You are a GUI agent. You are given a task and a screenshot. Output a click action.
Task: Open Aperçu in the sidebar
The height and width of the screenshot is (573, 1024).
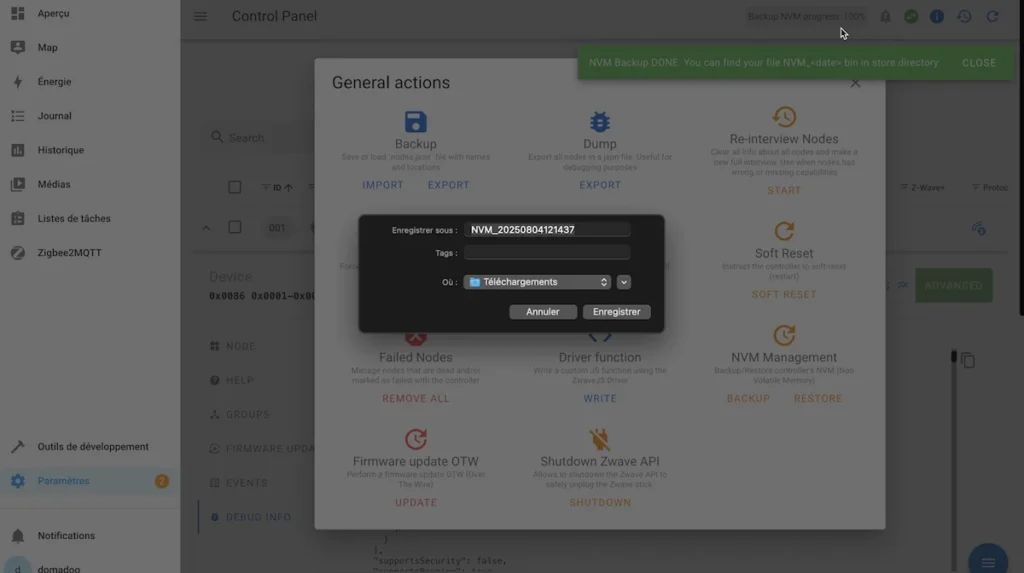tap(90, 13)
